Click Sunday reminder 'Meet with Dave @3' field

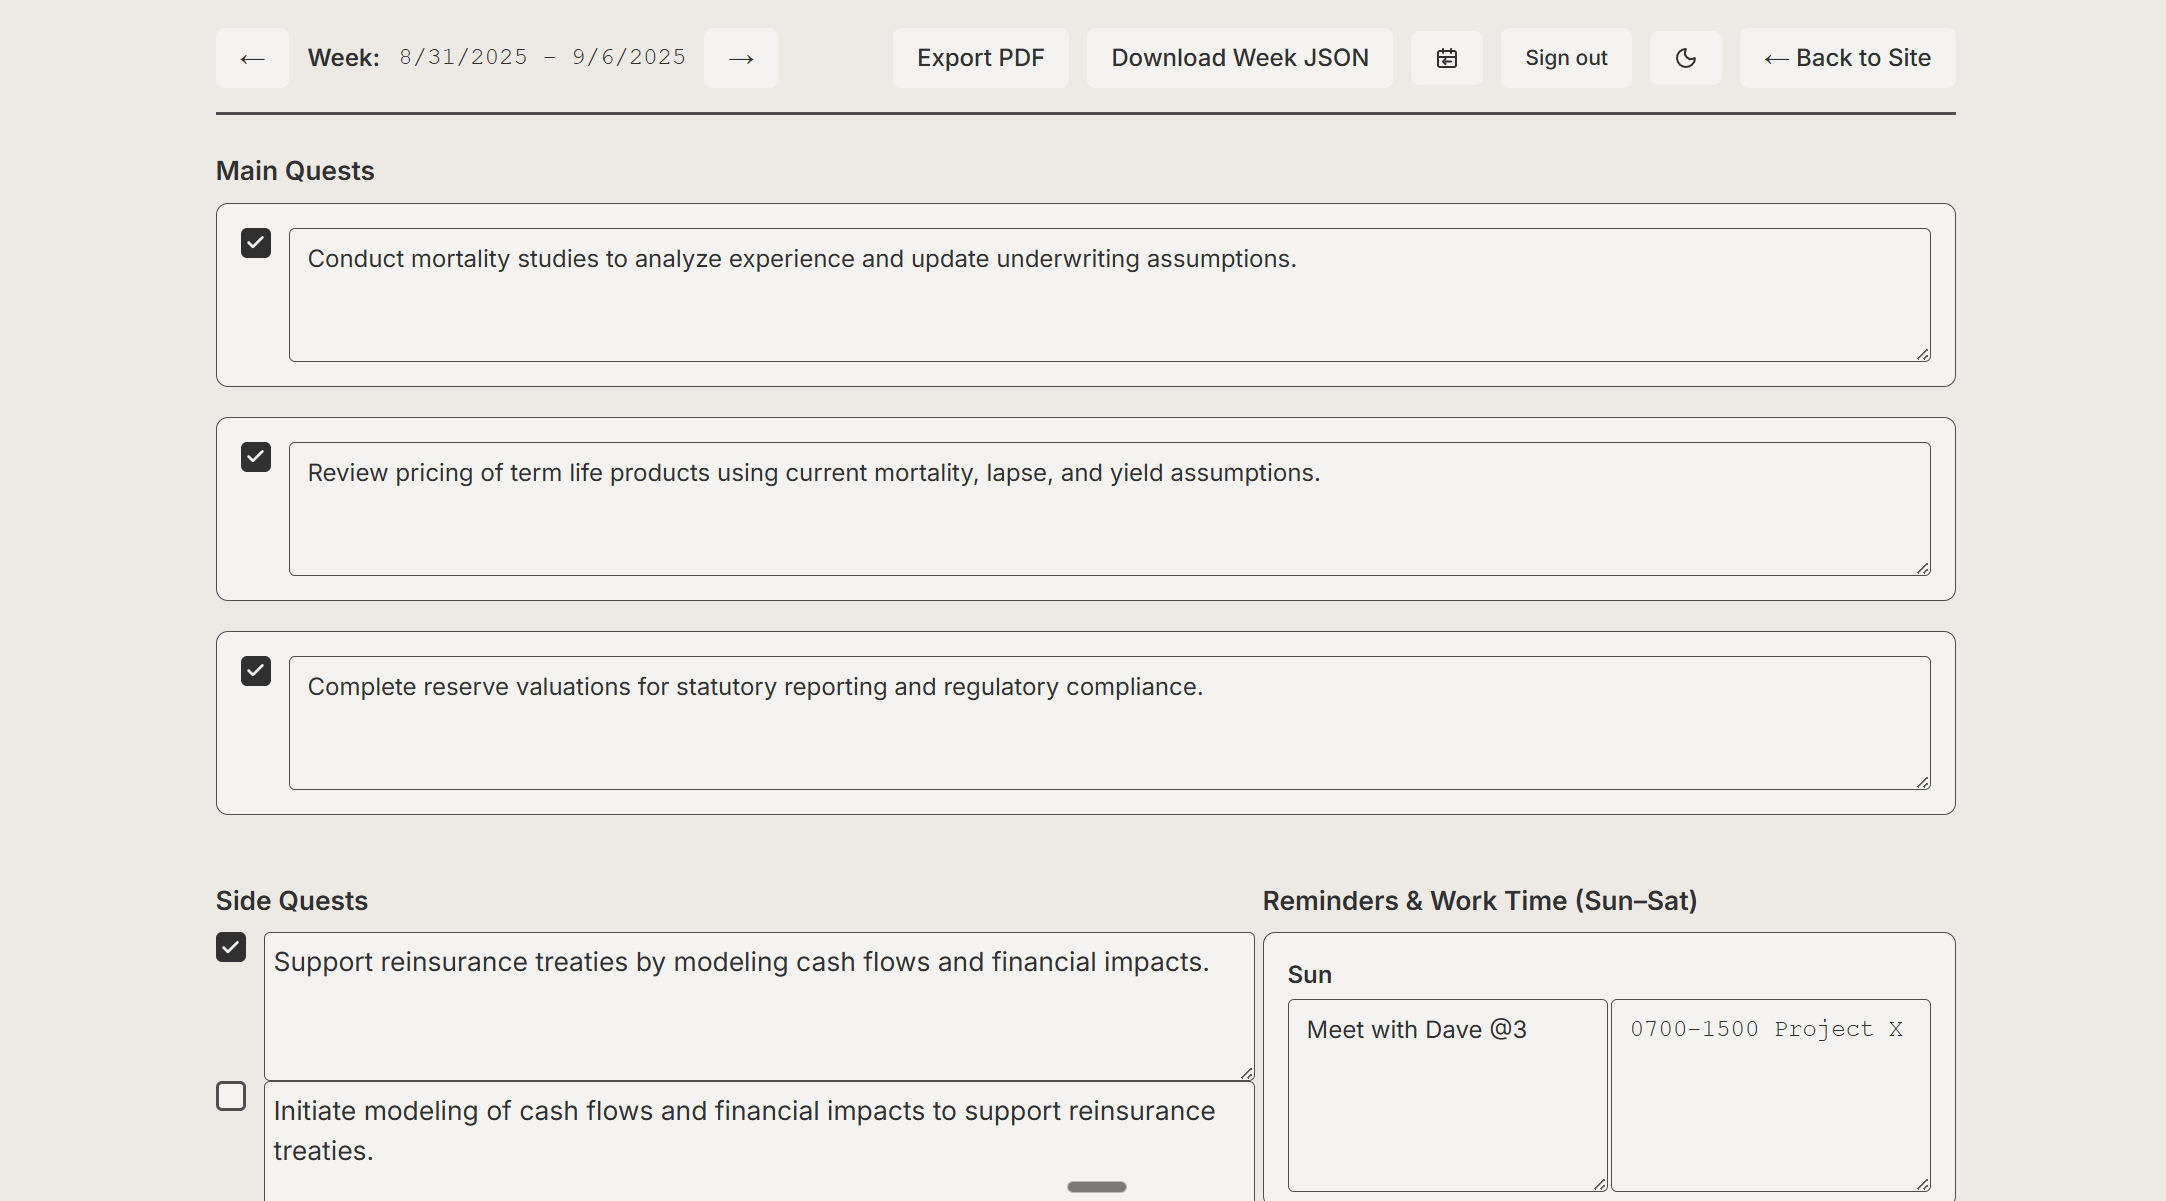pos(1448,1095)
